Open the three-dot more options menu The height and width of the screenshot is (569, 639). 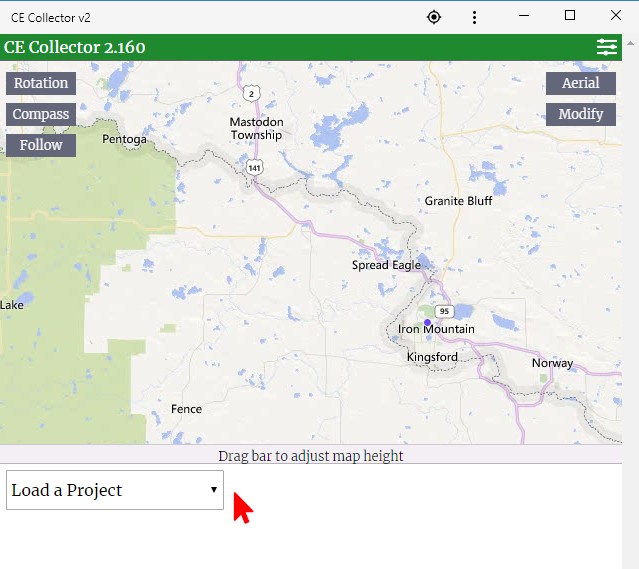click(x=474, y=17)
